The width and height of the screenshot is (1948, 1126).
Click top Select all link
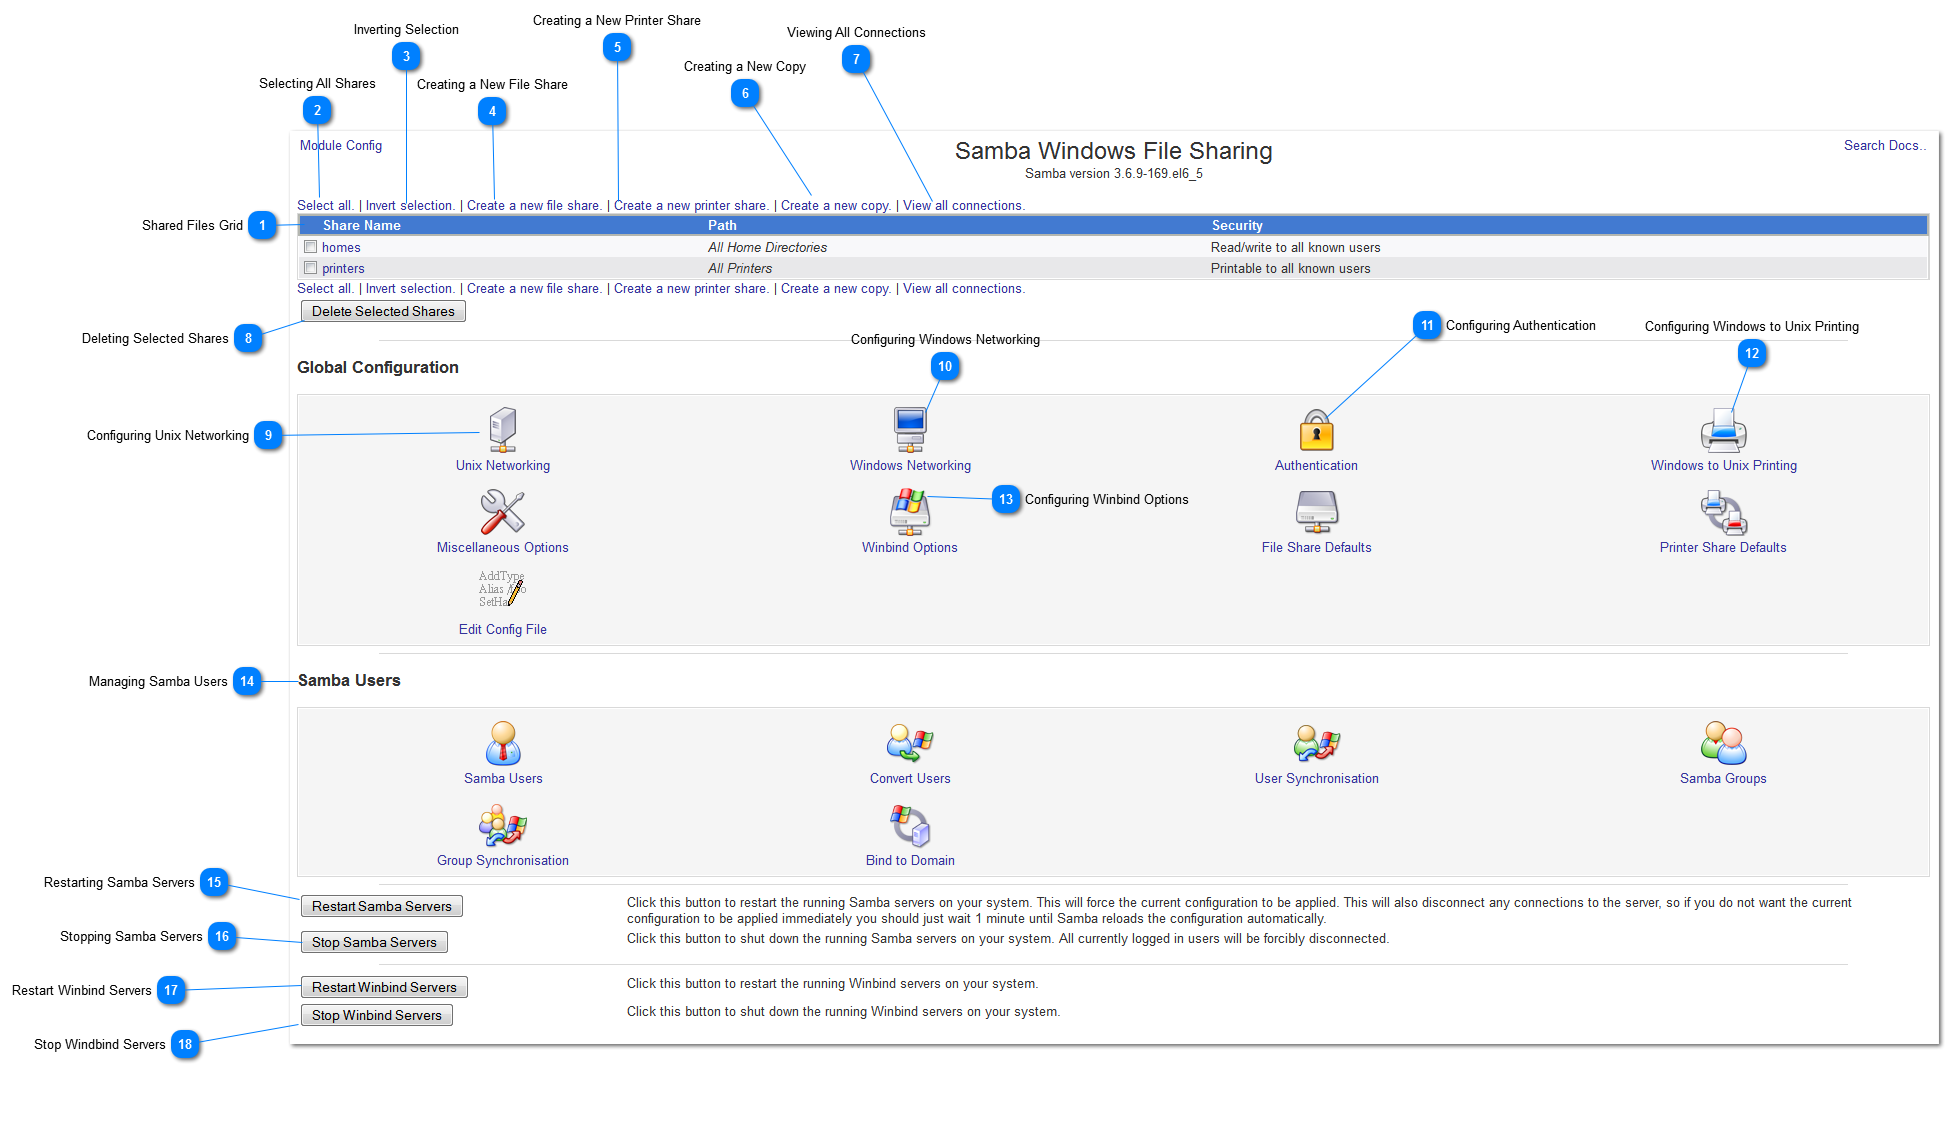point(325,206)
